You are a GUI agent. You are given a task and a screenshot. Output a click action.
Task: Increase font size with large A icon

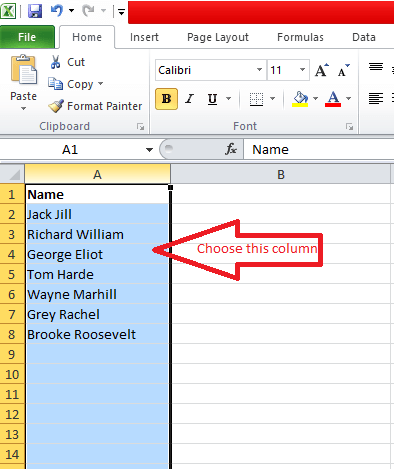(322, 70)
